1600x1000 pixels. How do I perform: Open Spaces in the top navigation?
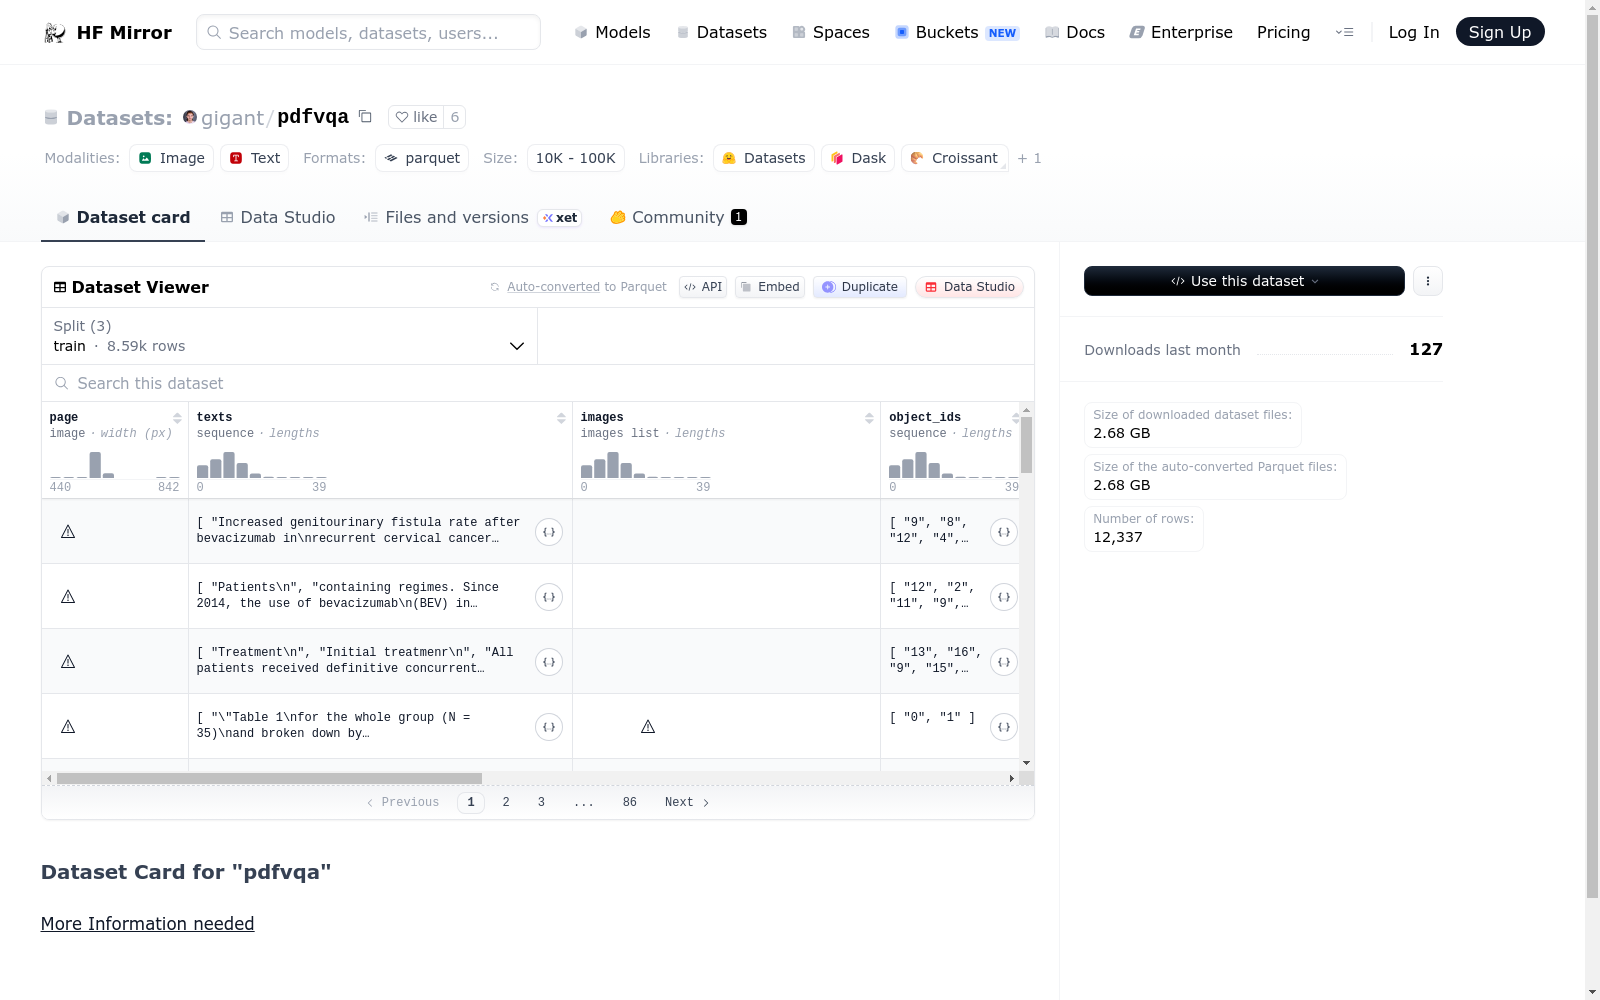click(x=831, y=32)
